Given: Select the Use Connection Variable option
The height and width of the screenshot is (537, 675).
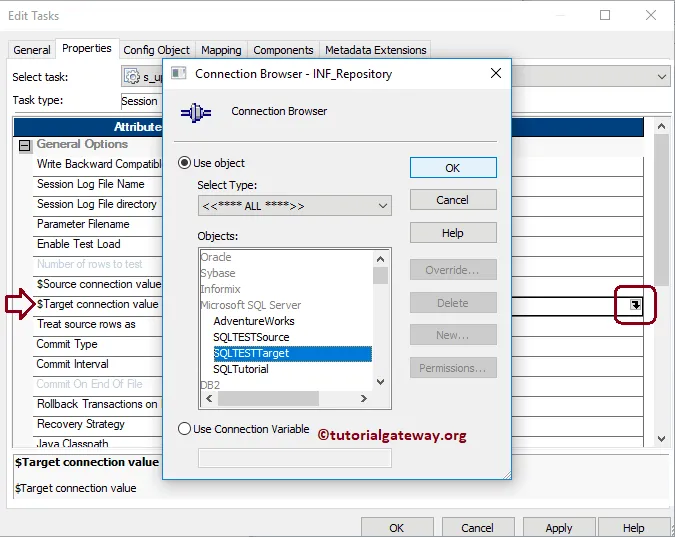Looking at the screenshot, I should click(184, 429).
